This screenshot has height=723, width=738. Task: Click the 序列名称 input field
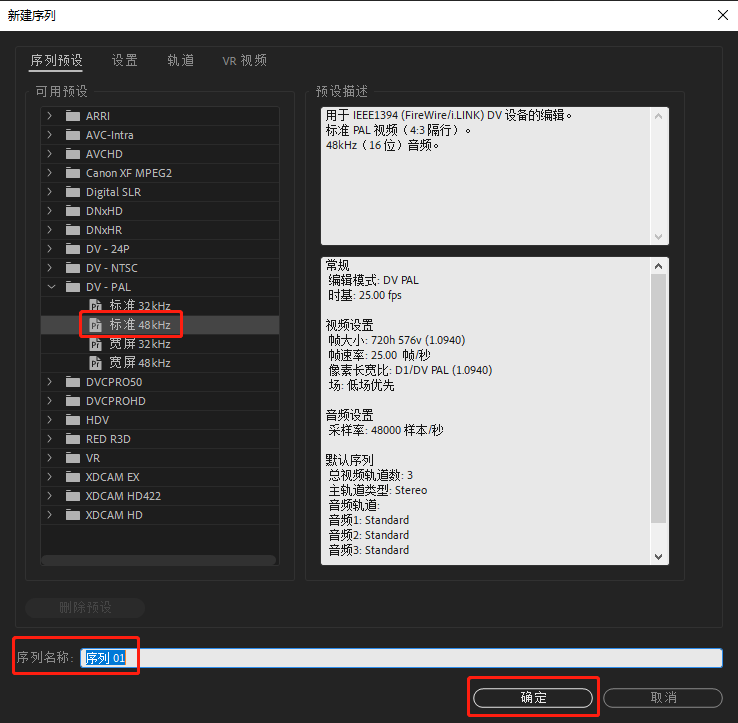pos(401,658)
